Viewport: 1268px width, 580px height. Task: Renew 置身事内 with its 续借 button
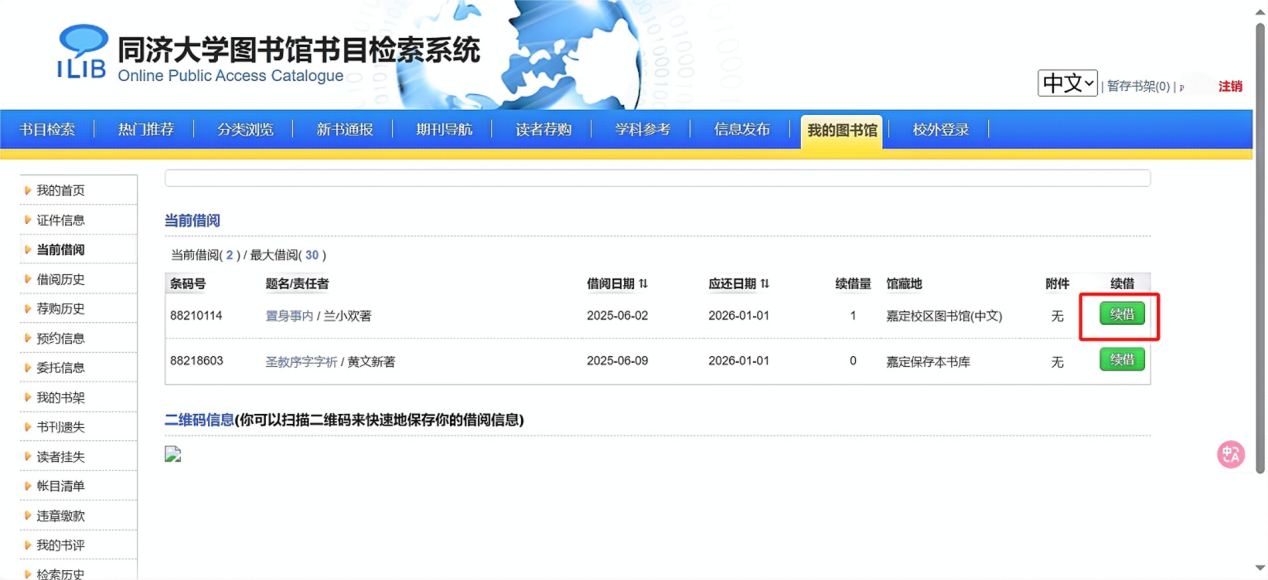(x=1122, y=314)
